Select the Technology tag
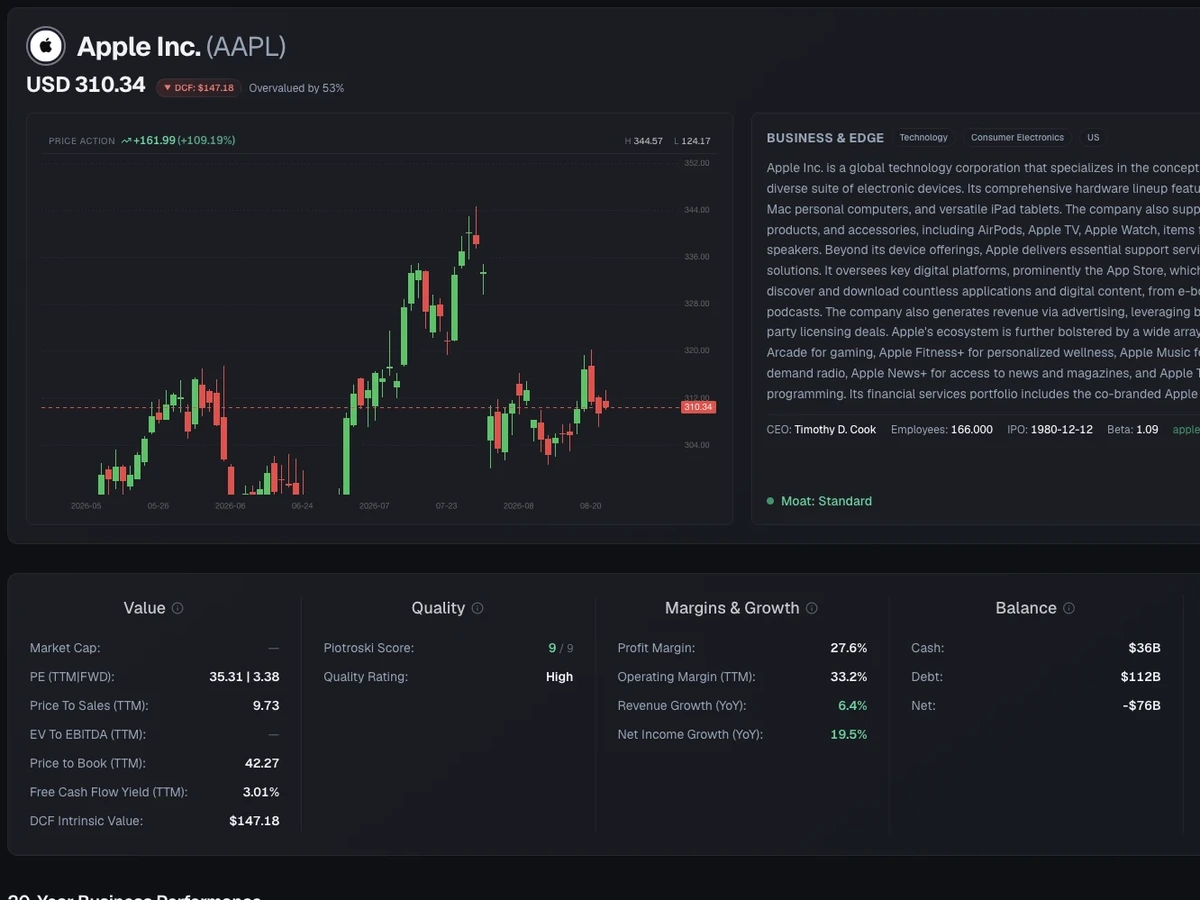 [x=923, y=138]
